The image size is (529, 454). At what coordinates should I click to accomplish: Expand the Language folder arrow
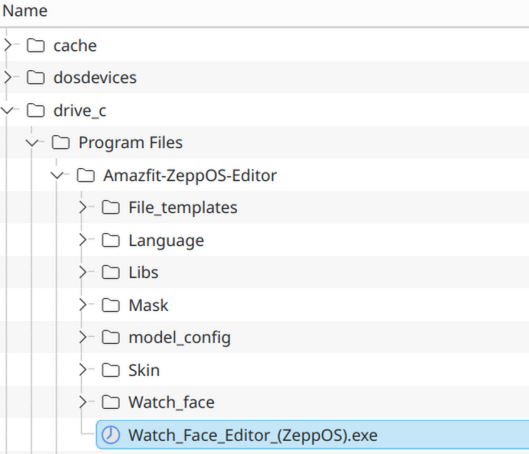tap(83, 240)
